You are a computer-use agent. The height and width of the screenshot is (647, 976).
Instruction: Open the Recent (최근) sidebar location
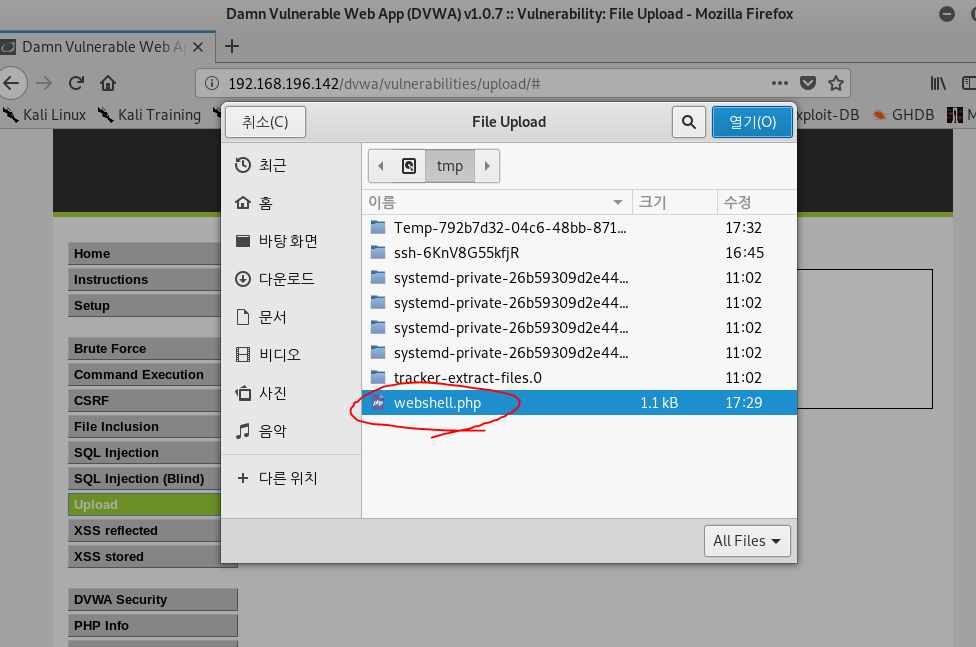click(291, 165)
